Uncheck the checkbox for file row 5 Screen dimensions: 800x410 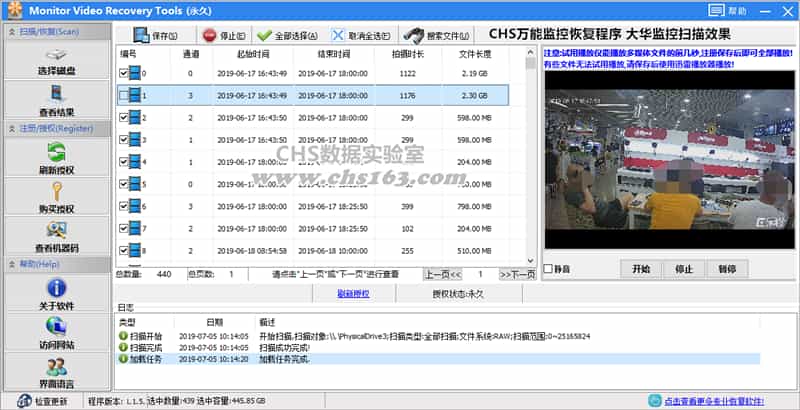coord(123,184)
